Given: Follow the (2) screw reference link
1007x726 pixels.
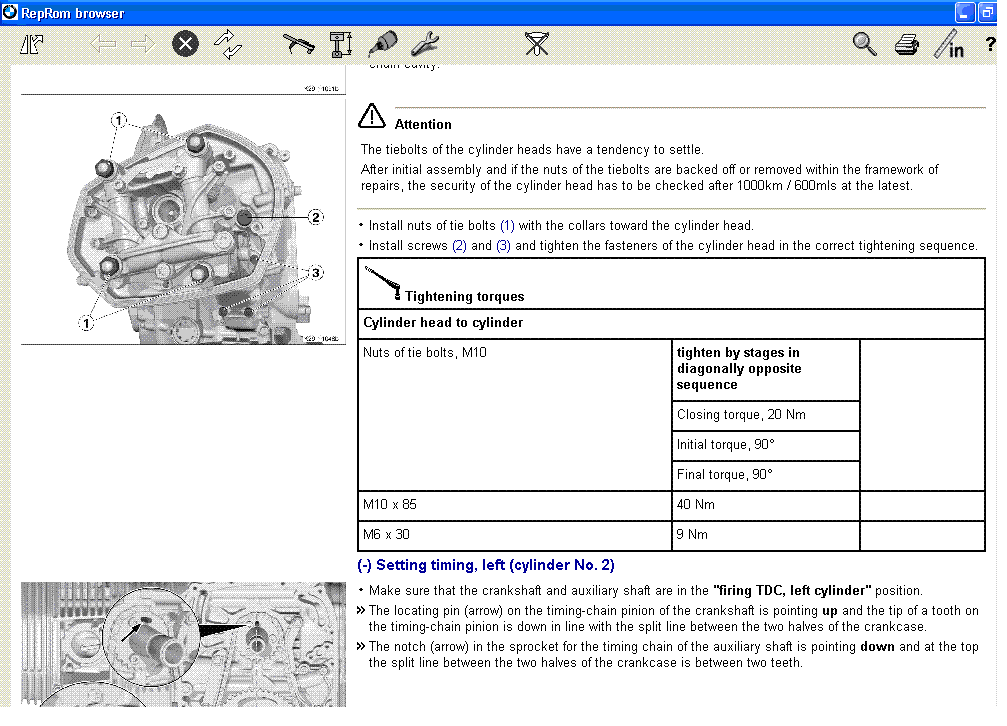Looking at the screenshot, I should pyautogui.click(x=459, y=245).
